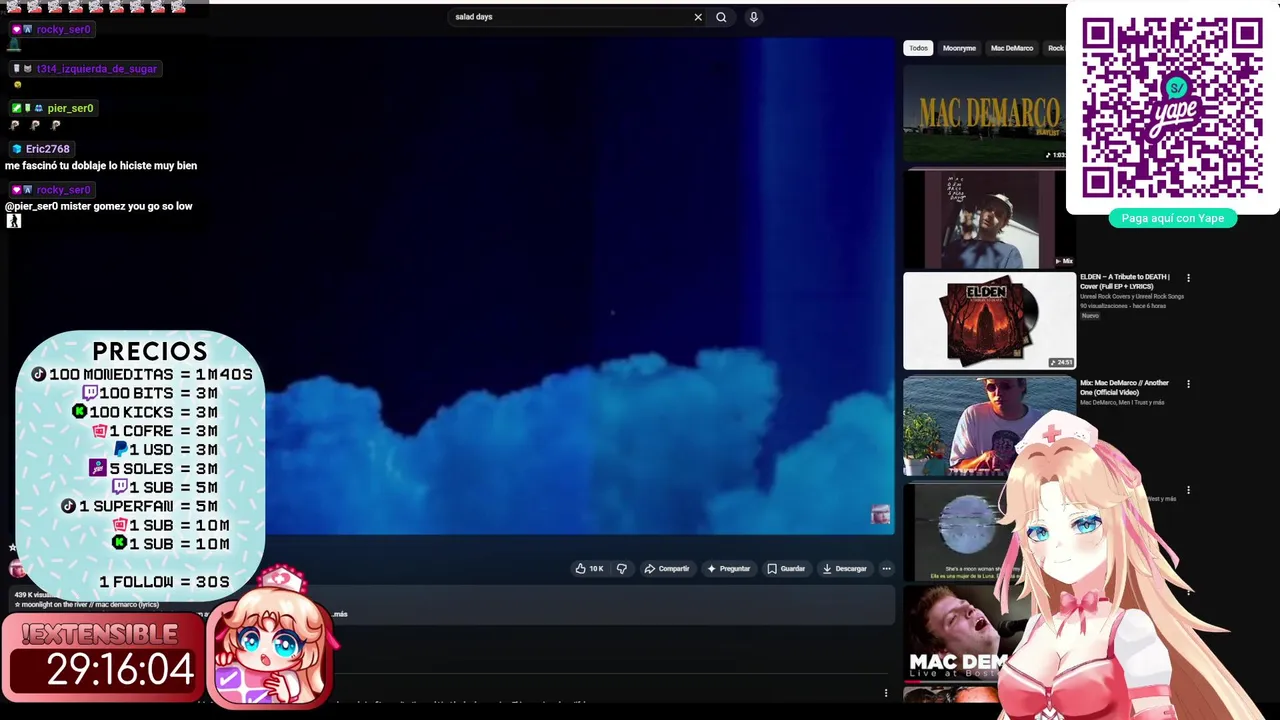The width and height of the screenshot is (1280, 720).
Task: Click the 29:16:04 extensible timer
Action: (x=120, y=669)
